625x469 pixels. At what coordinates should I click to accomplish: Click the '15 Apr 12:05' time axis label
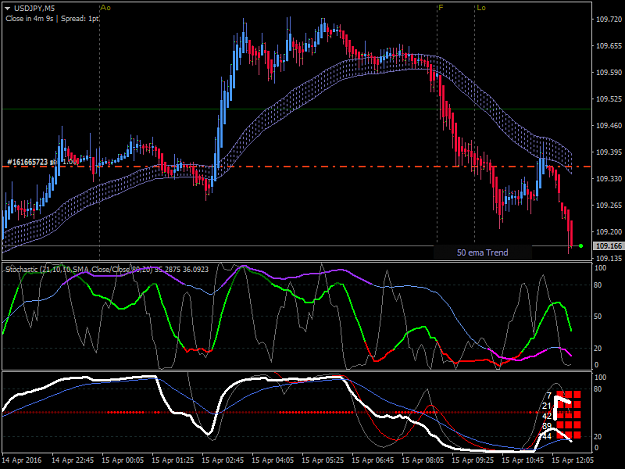pyautogui.click(x=573, y=460)
